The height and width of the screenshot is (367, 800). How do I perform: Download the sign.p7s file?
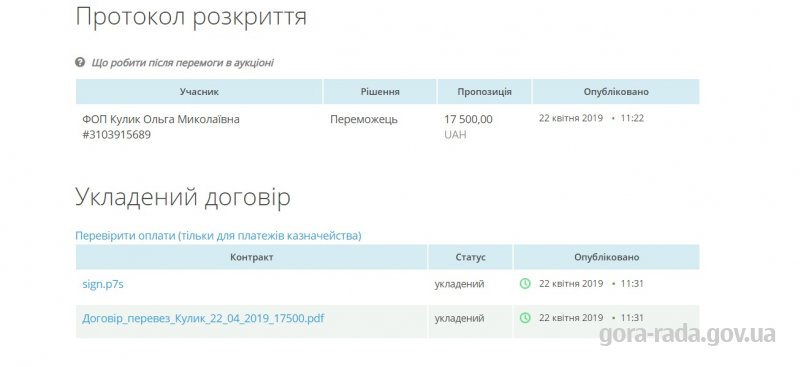point(103,284)
